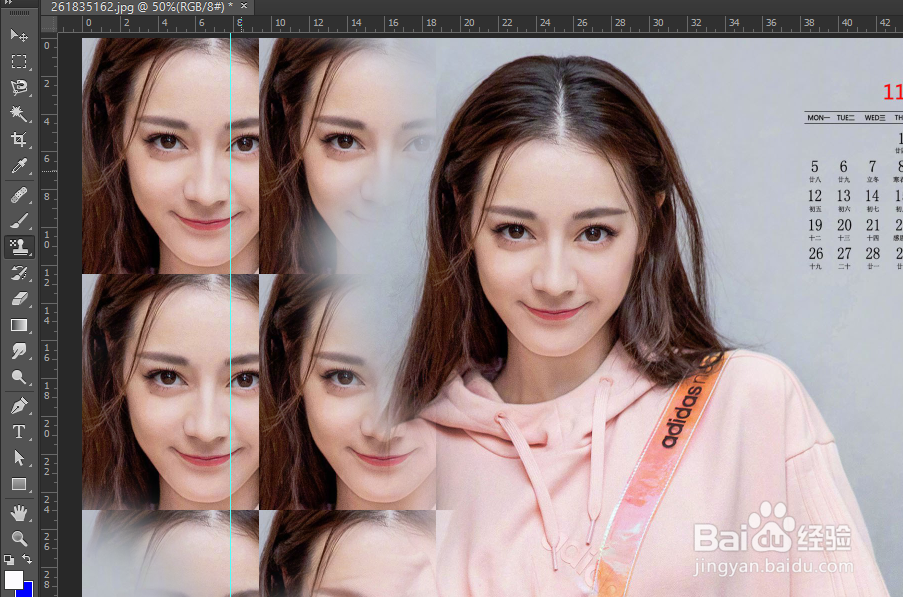Select the Rectangular Marquee tool
This screenshot has width=903, height=597.
coord(19,62)
